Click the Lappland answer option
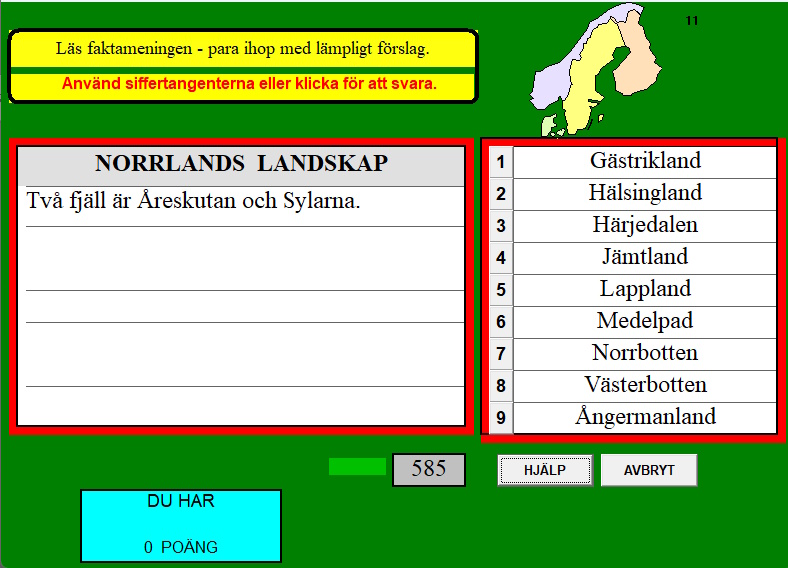This screenshot has width=788, height=568. (x=645, y=289)
